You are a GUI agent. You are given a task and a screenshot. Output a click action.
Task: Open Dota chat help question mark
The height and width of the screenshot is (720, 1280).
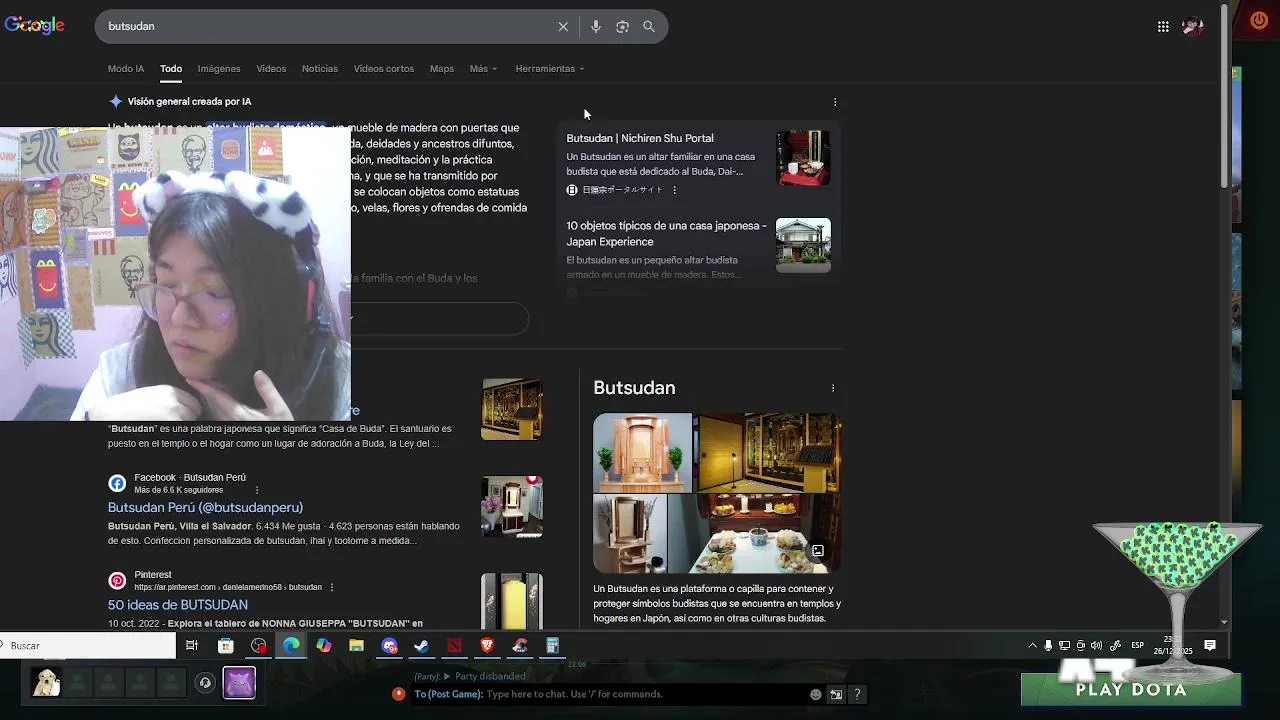click(857, 694)
